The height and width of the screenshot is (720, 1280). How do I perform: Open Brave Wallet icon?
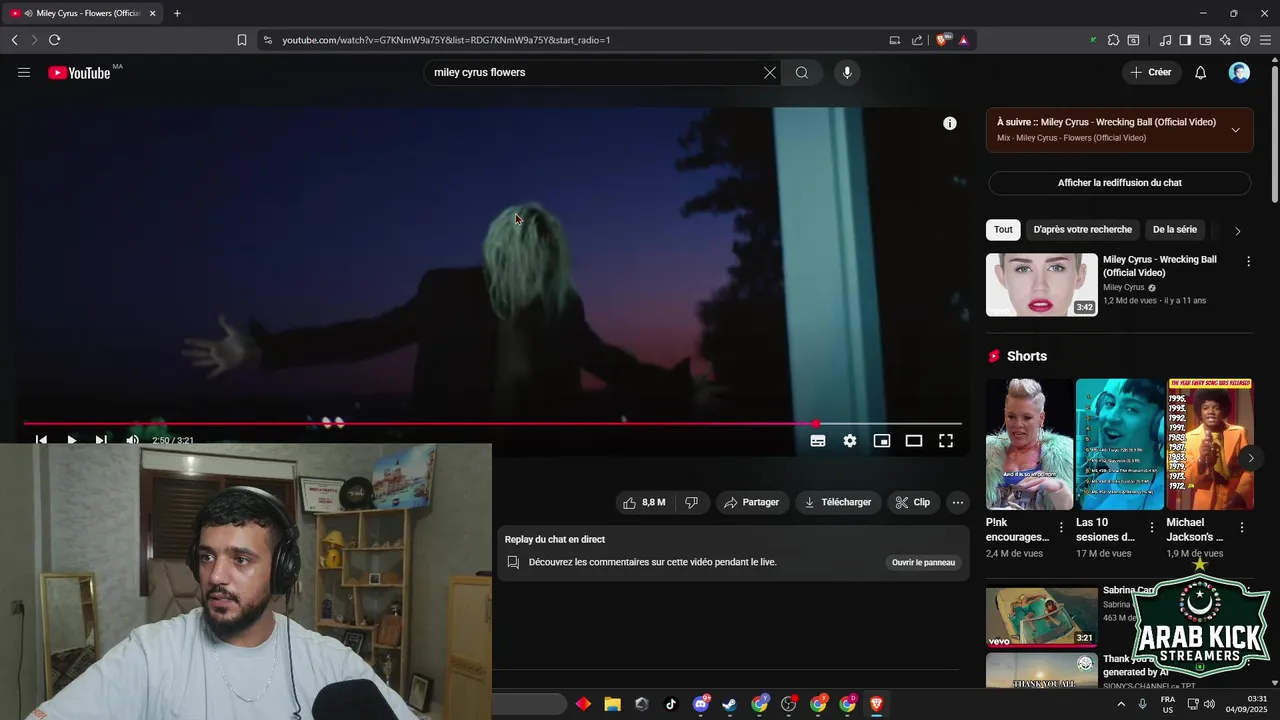pos(1205,40)
